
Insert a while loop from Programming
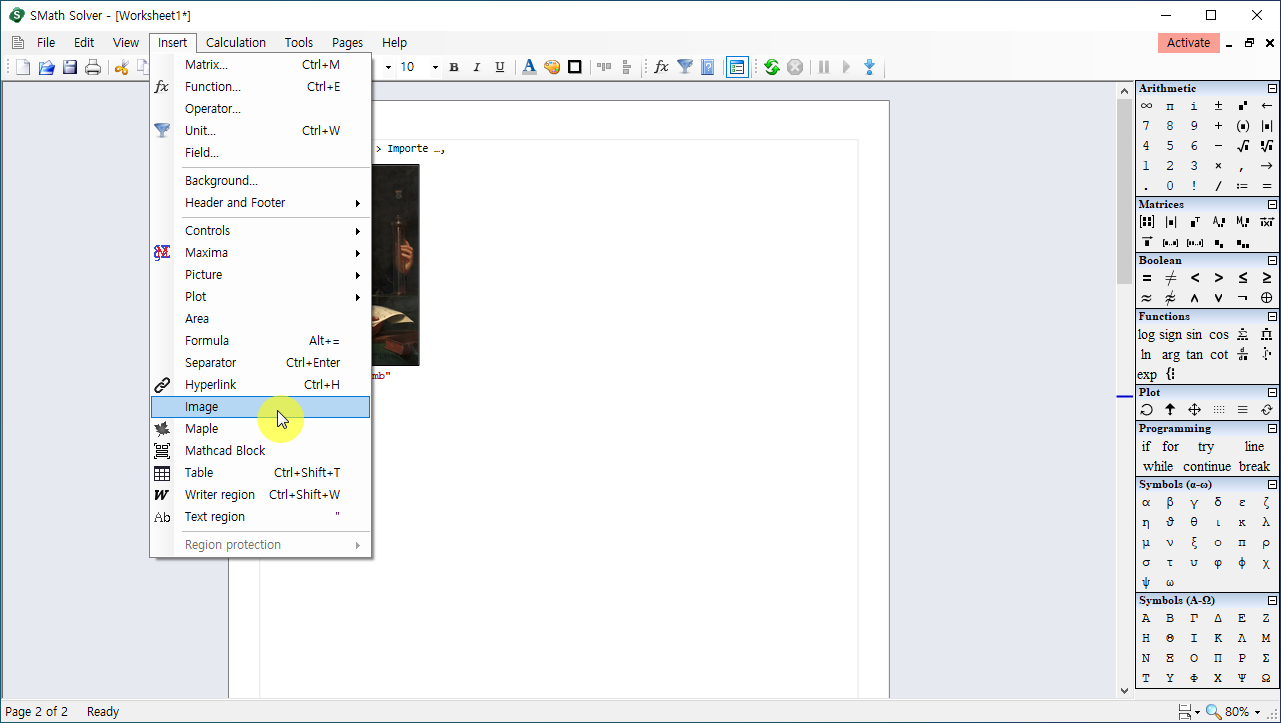click(1158, 467)
